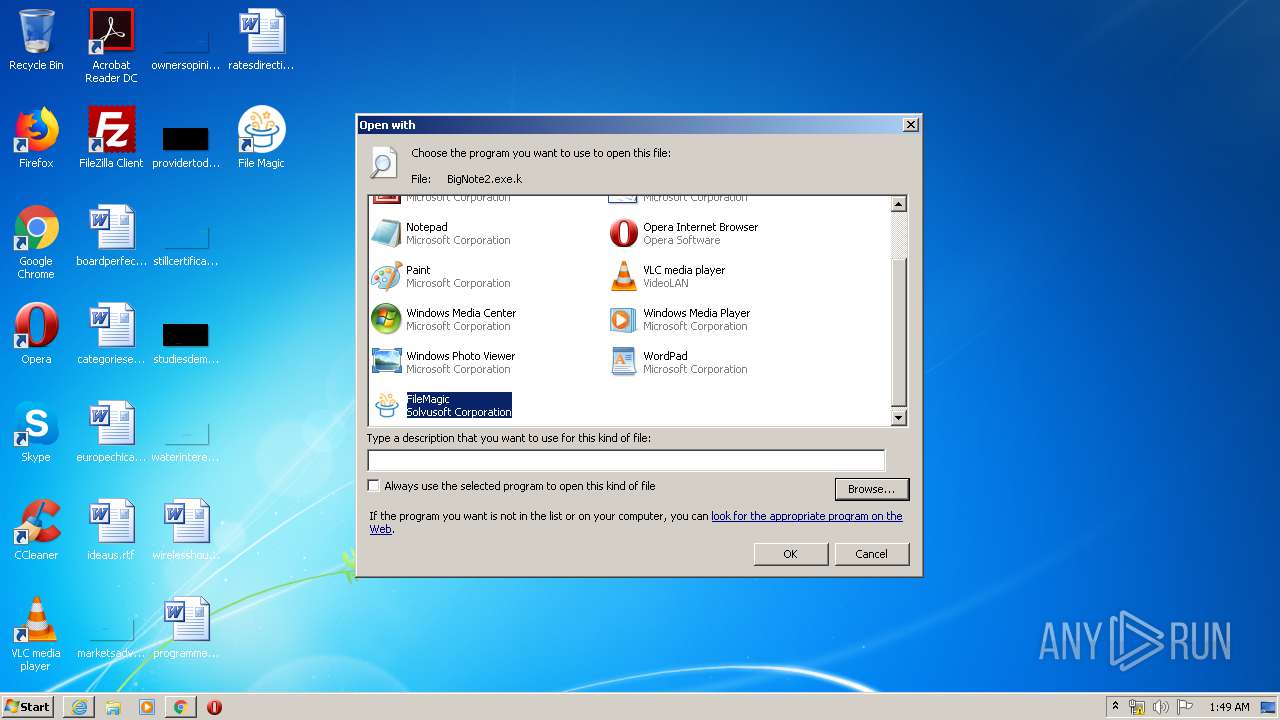Open europechica... document on desktop
The height and width of the screenshot is (720, 1280).
tap(111, 432)
